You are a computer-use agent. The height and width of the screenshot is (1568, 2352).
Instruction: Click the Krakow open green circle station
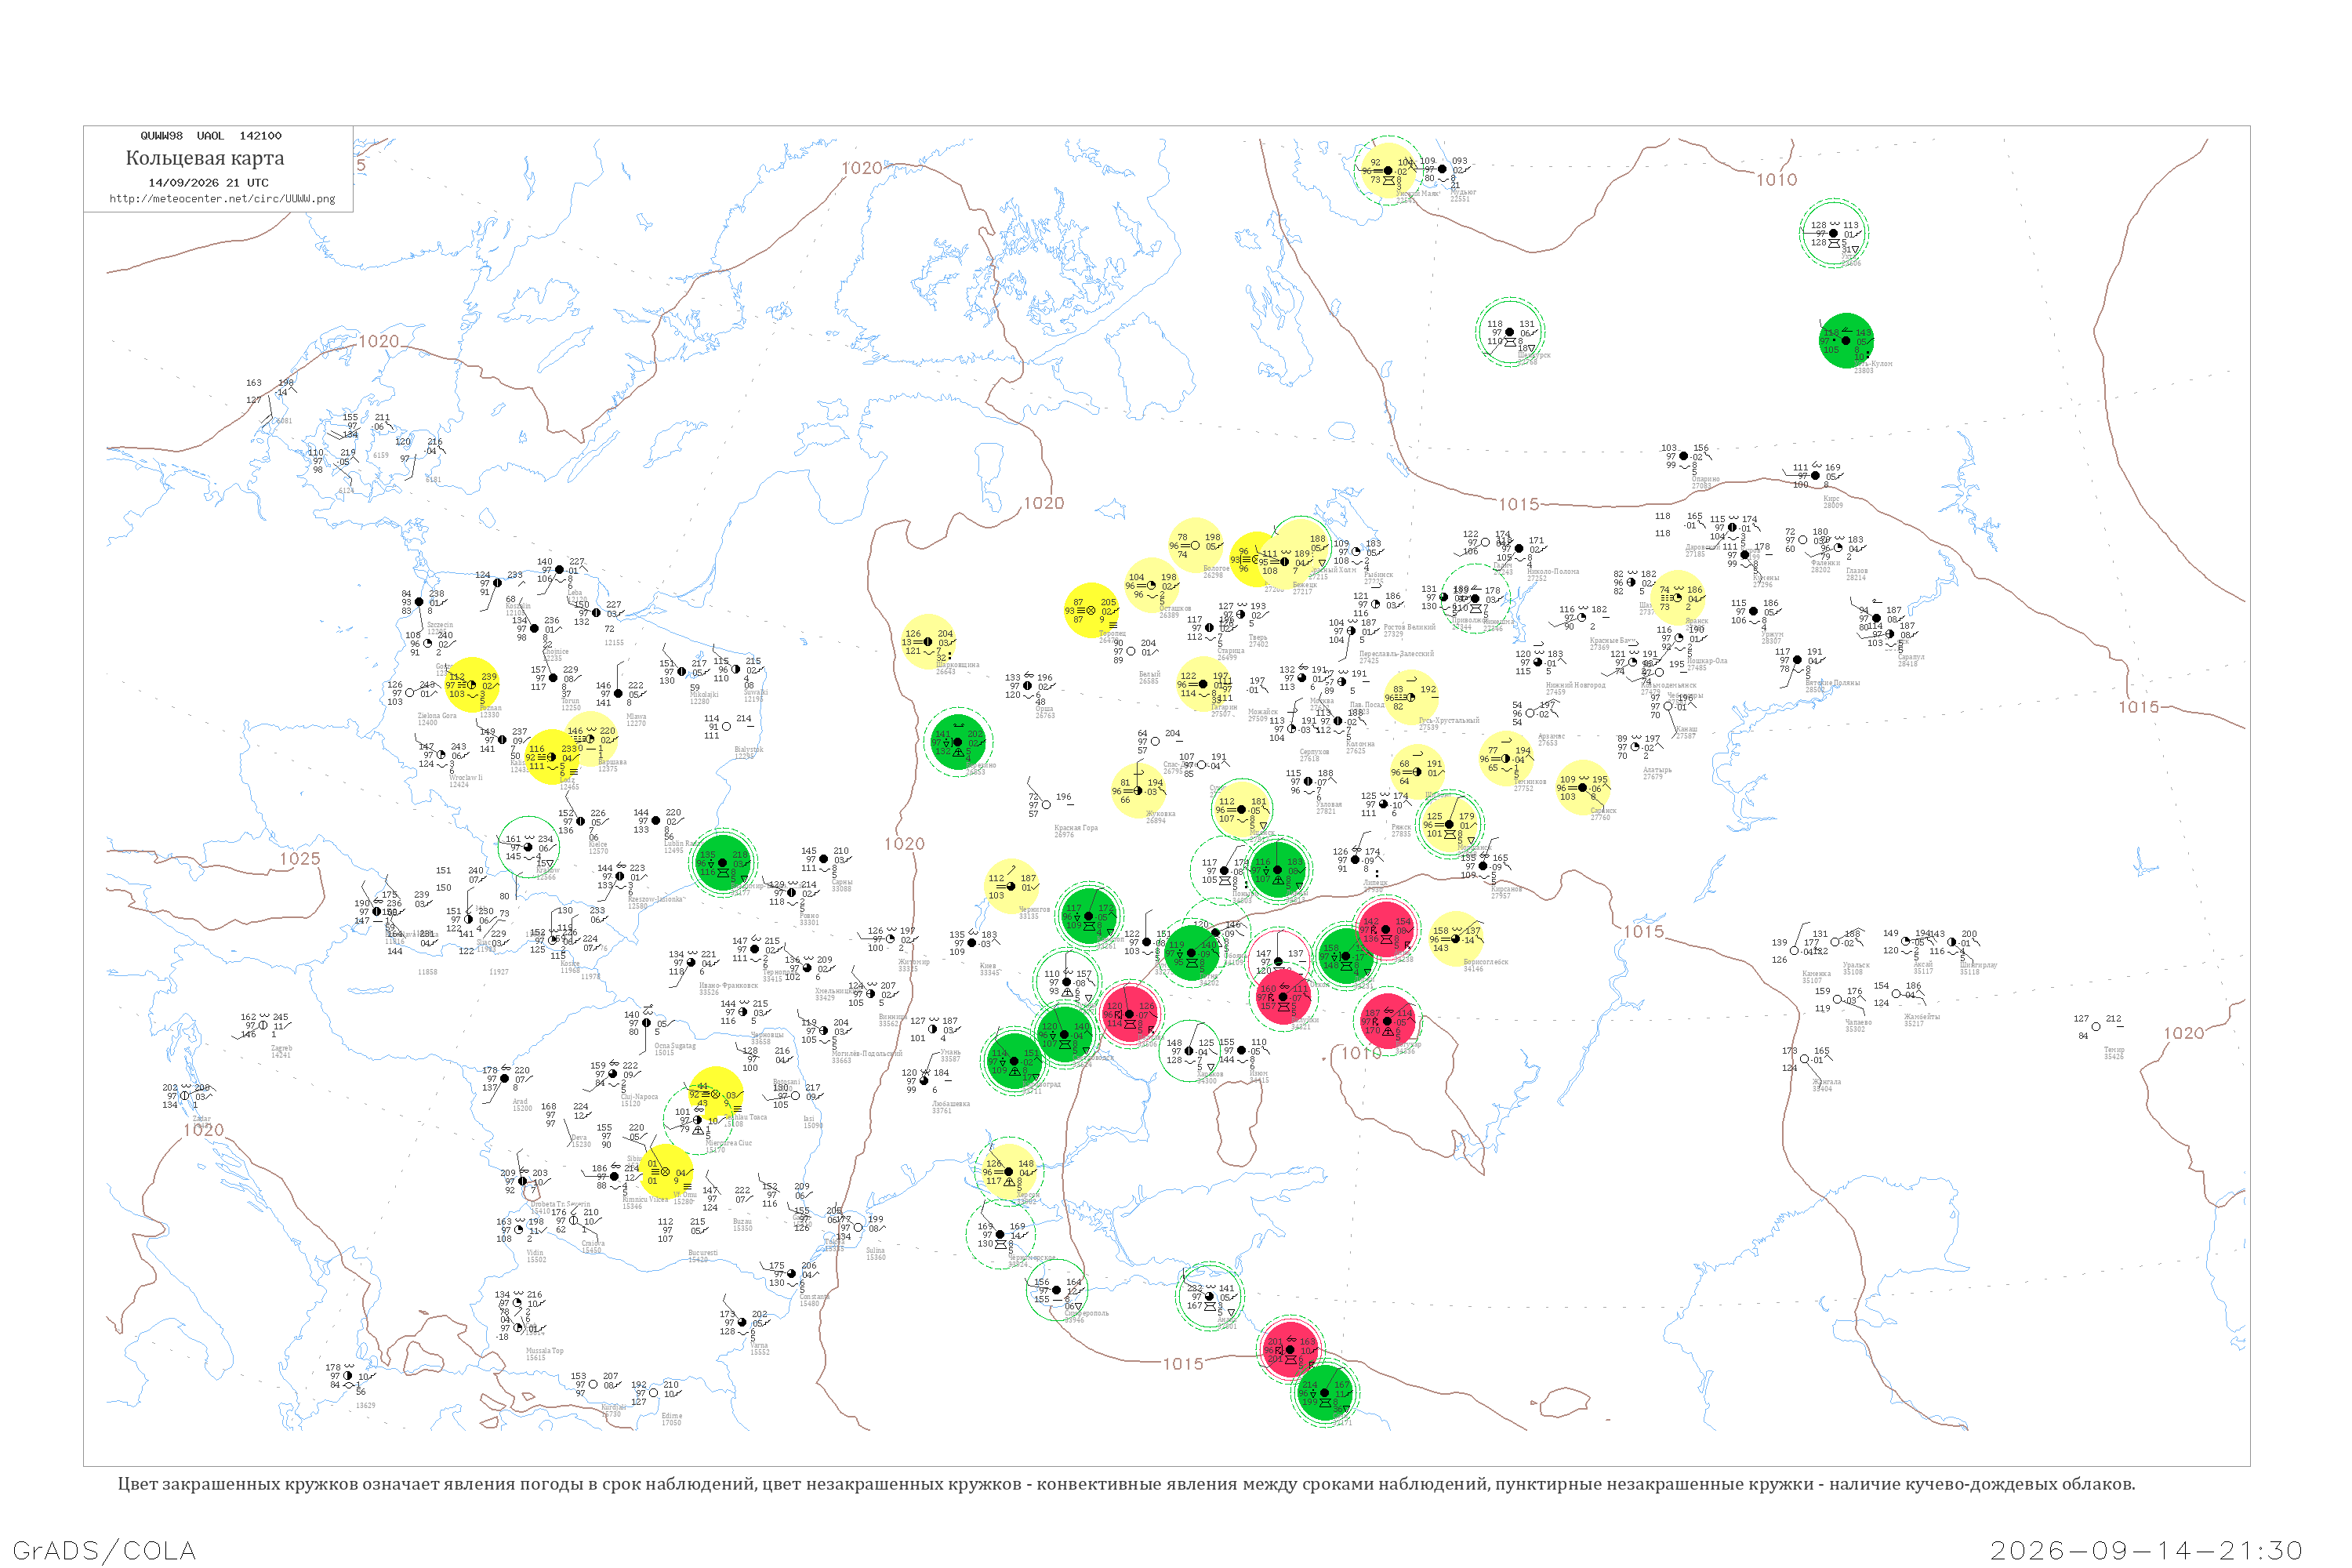click(528, 847)
